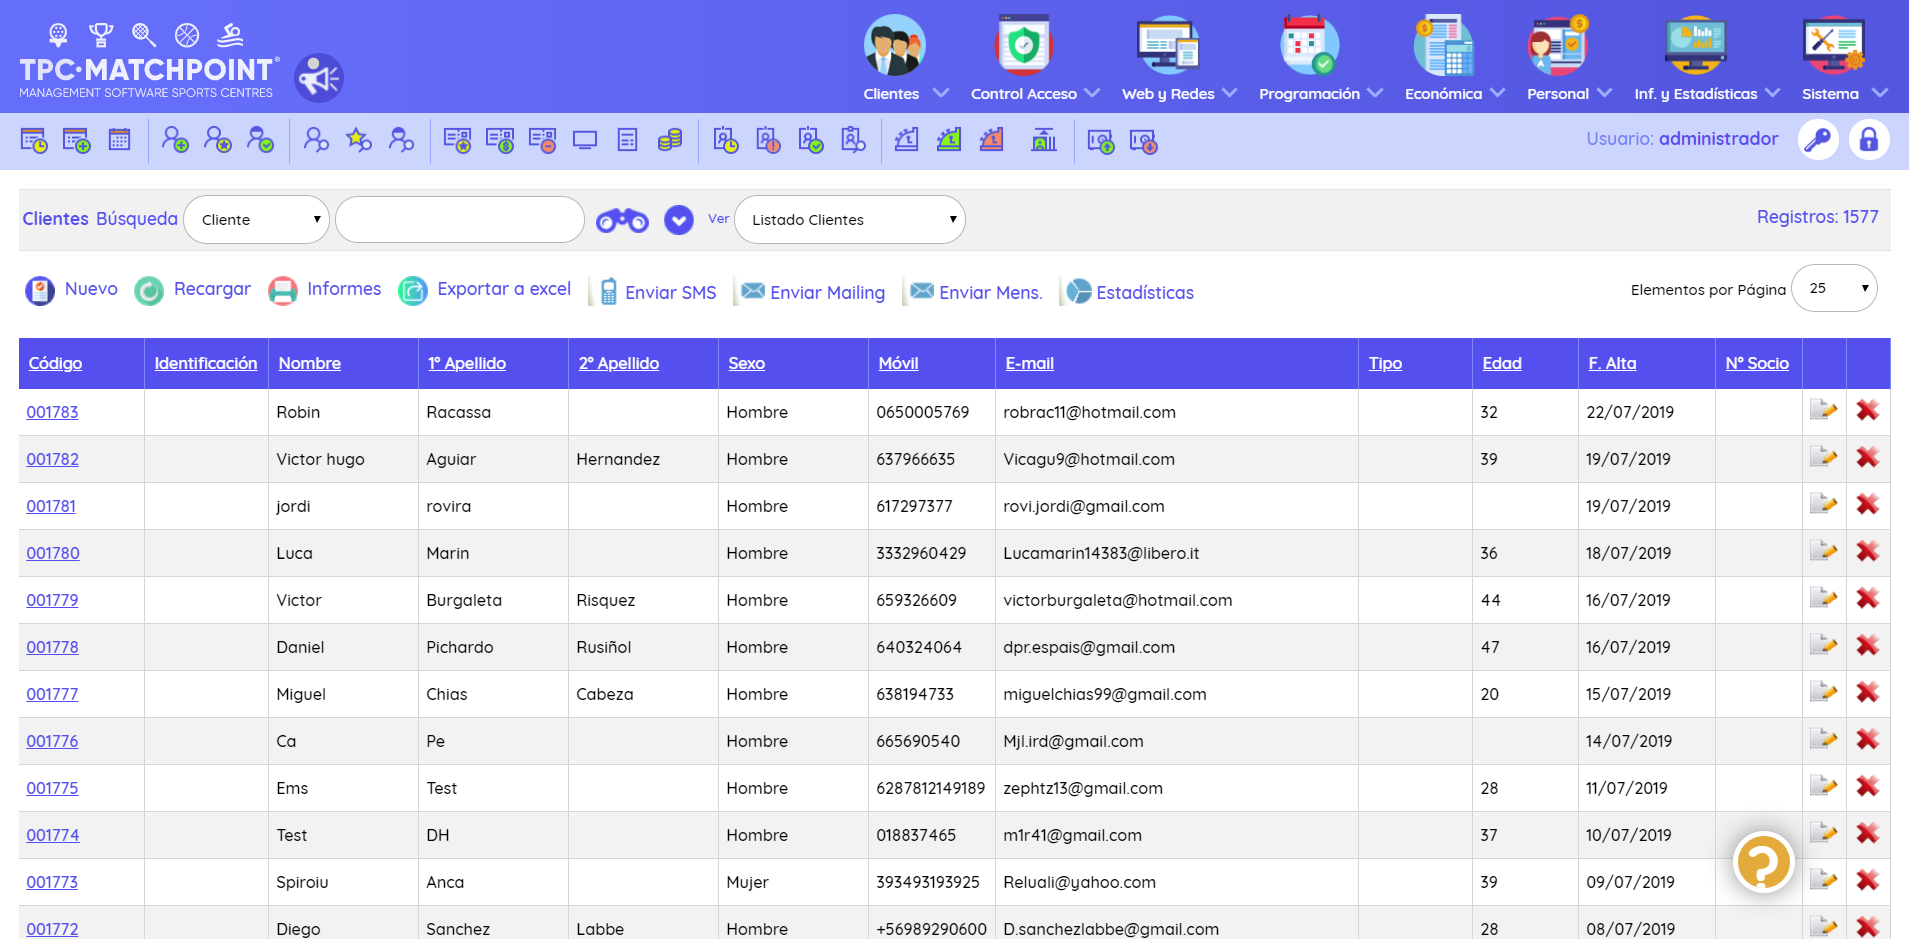Click the padlock lock-session icon
Screen dimensions: 1909x939
[x=1869, y=139]
